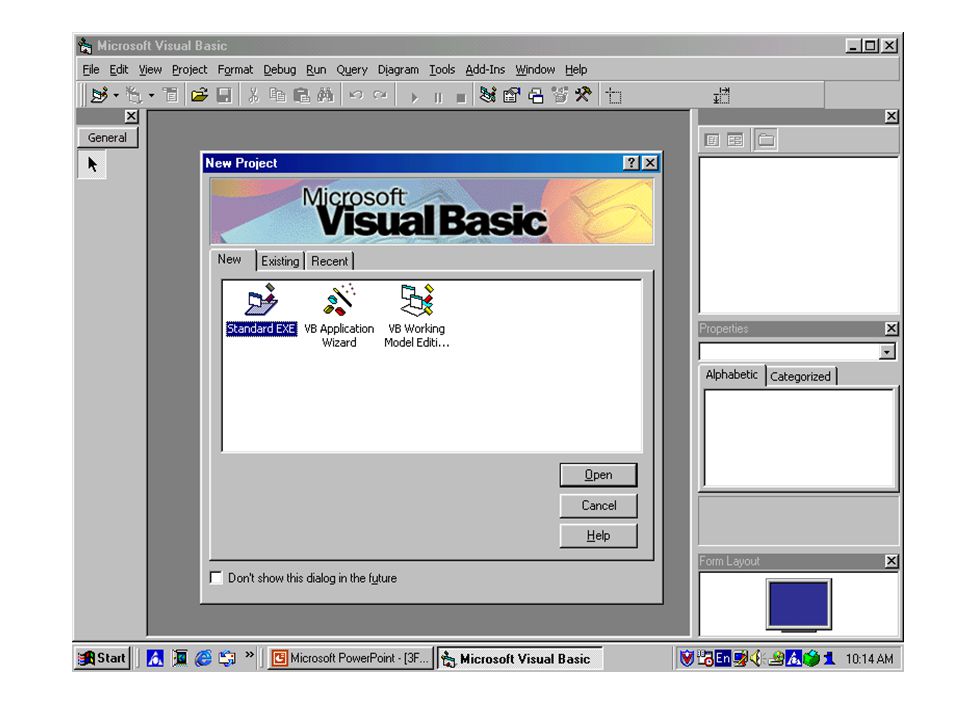Click the Find binoculars icon

coord(325,95)
